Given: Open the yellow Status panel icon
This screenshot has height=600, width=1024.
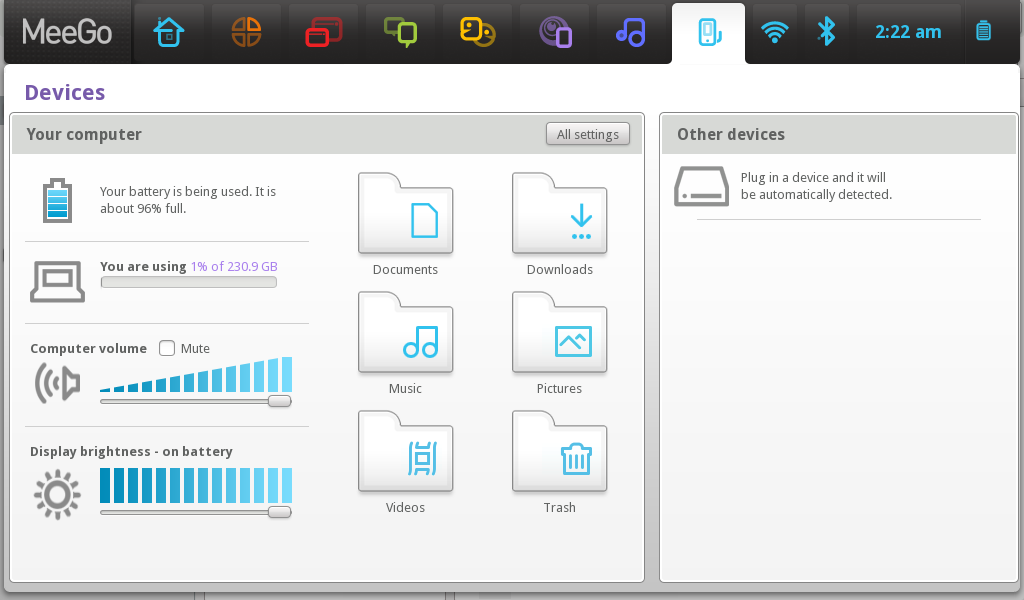Looking at the screenshot, I should pyautogui.click(x=476, y=31).
